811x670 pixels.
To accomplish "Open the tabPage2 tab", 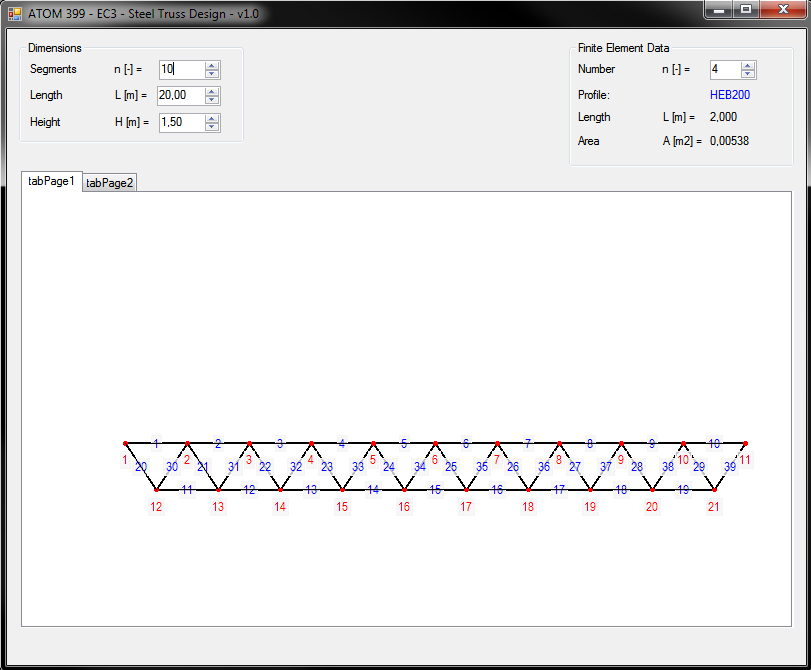I will (x=110, y=183).
